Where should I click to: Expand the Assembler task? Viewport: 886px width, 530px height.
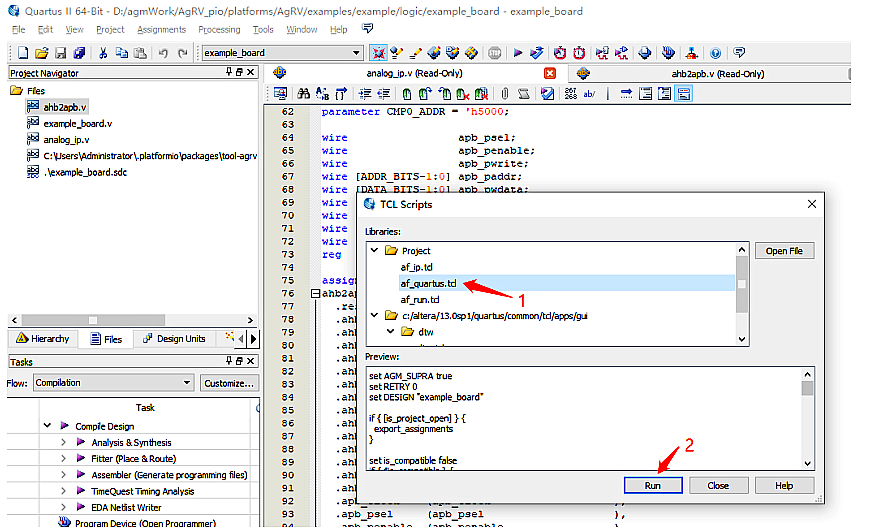(x=63, y=475)
